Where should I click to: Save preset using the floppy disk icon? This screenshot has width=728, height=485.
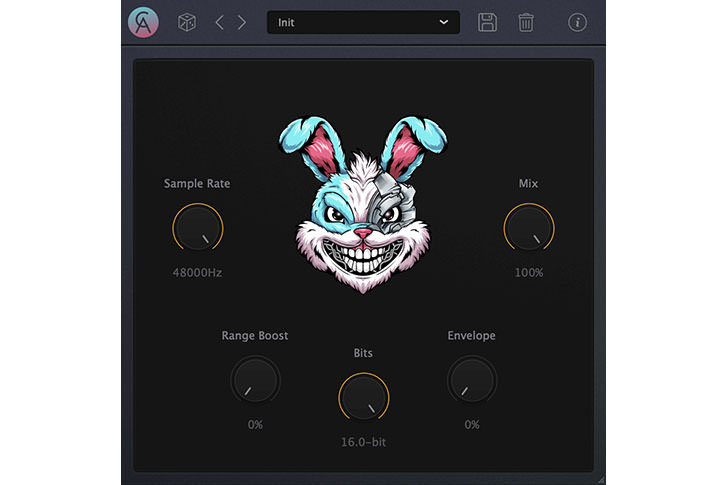(487, 22)
